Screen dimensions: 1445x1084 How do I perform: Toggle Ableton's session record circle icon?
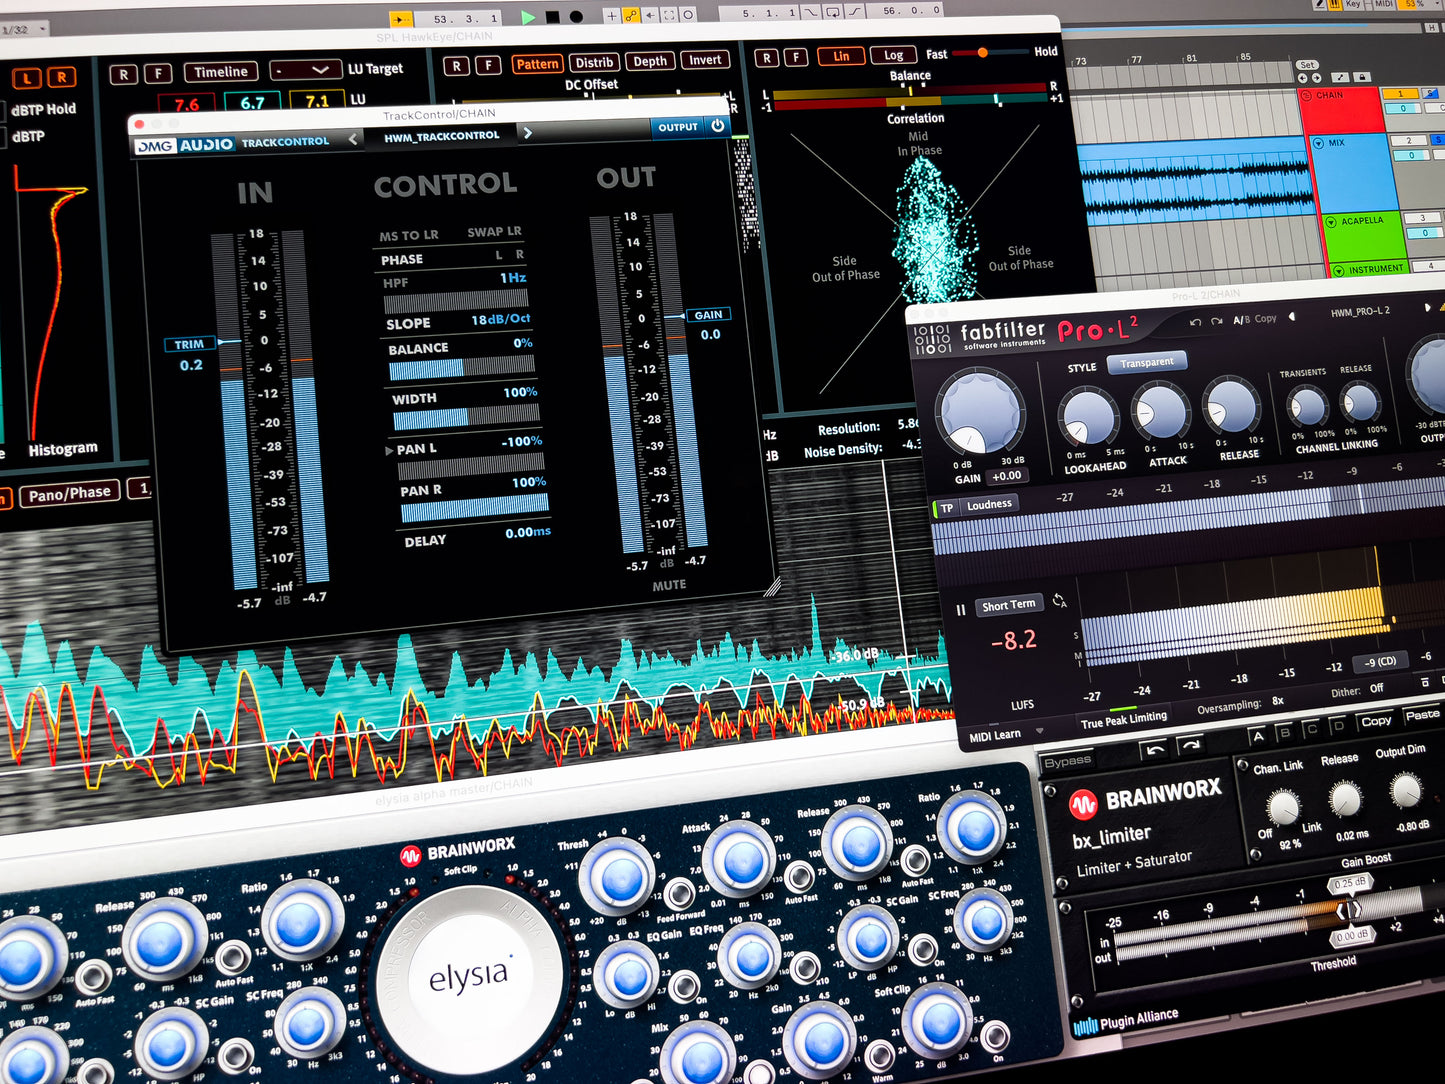(689, 15)
